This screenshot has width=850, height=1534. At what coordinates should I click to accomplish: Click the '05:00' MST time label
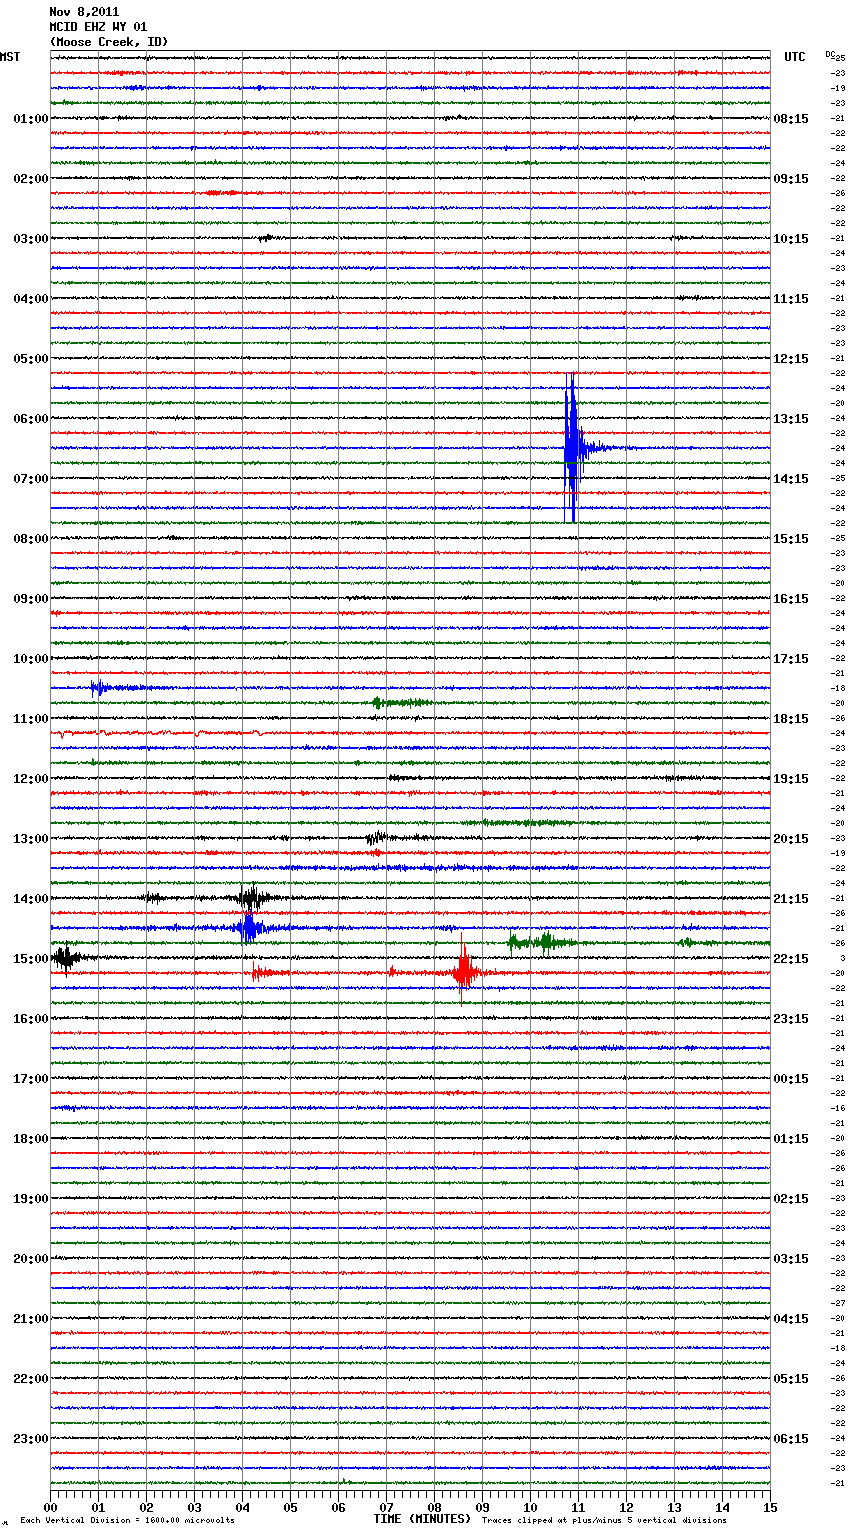point(31,359)
